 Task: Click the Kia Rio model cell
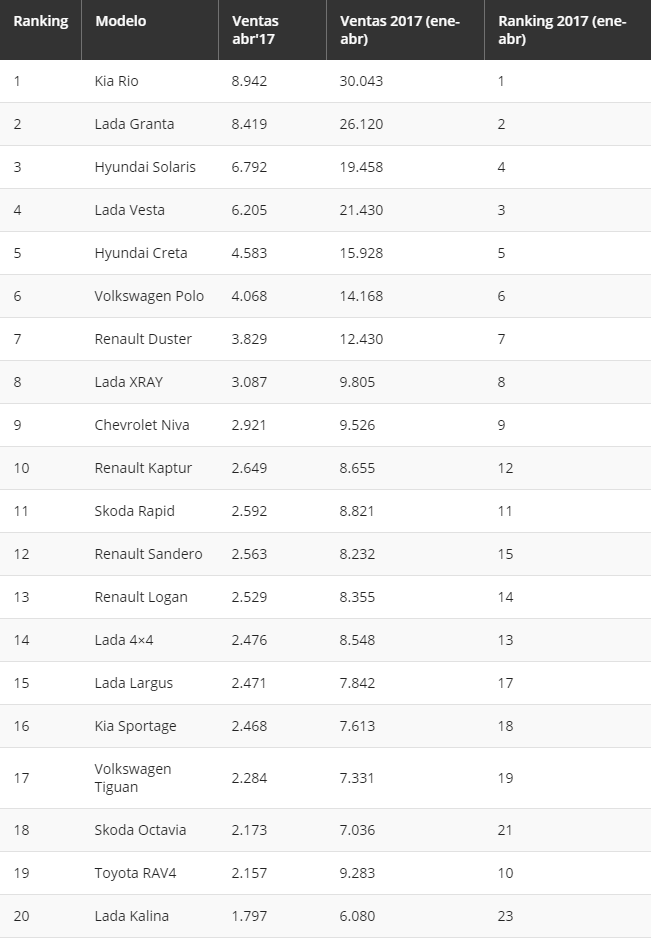pyautogui.click(x=116, y=81)
